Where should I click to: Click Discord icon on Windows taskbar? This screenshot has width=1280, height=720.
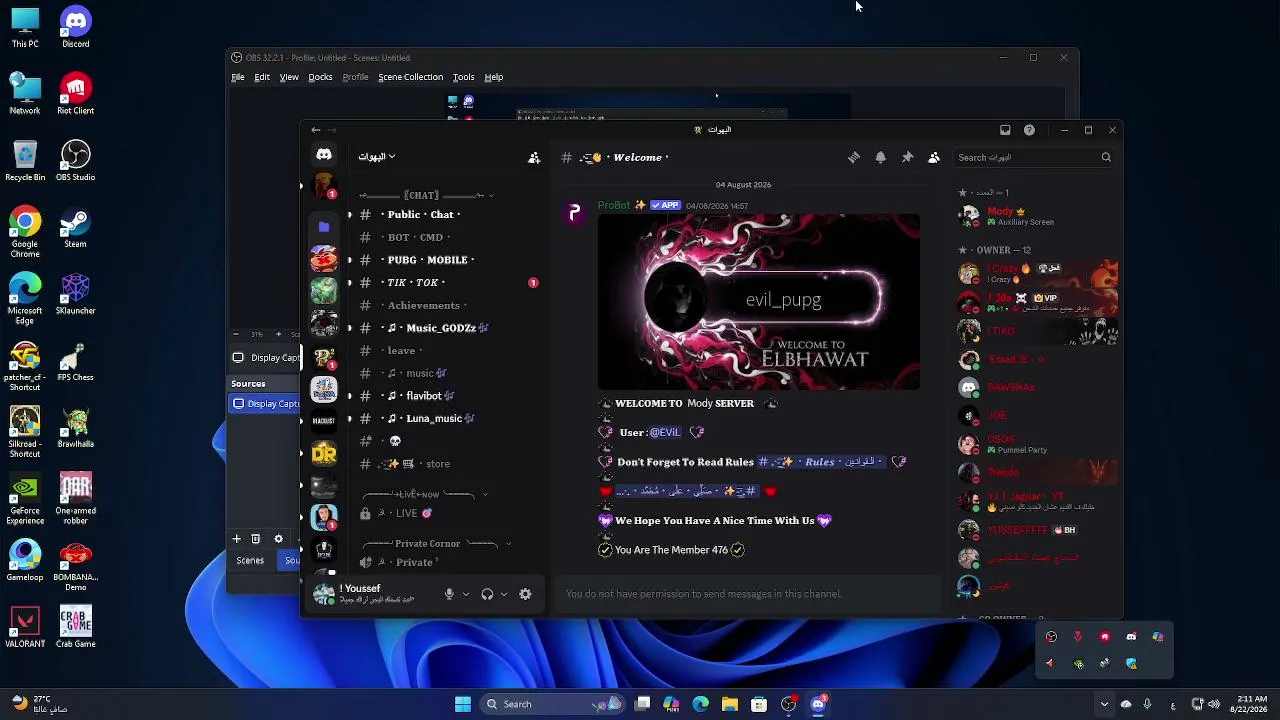coord(818,704)
